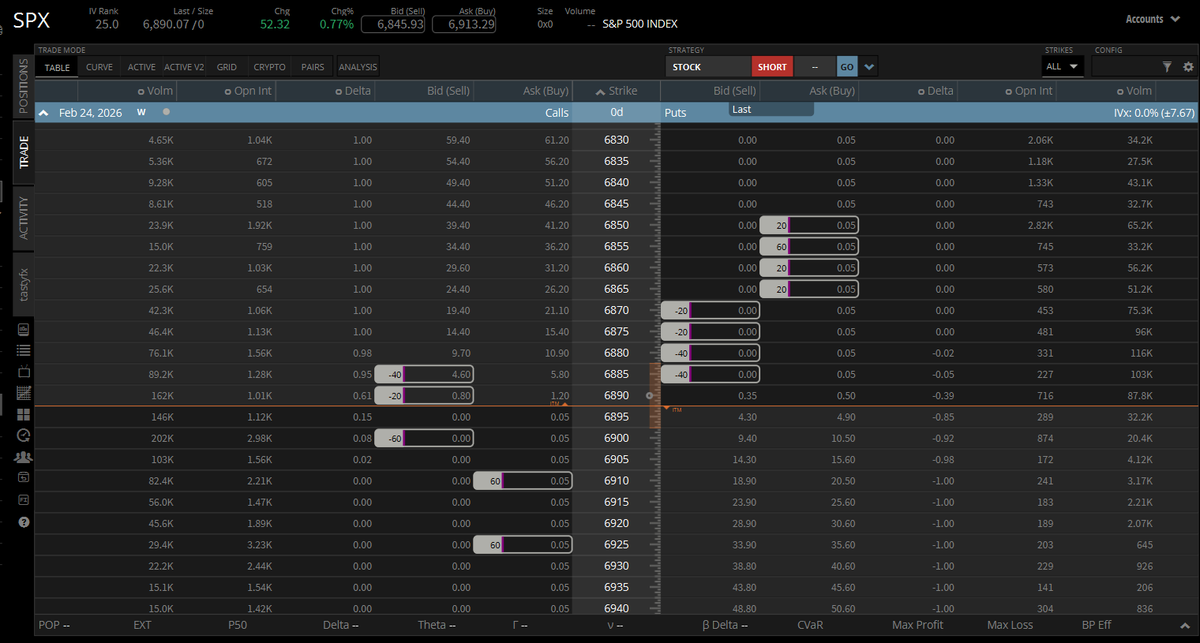The height and width of the screenshot is (643, 1200).
Task: Sort by the Strike column header arrow
Action: point(600,91)
